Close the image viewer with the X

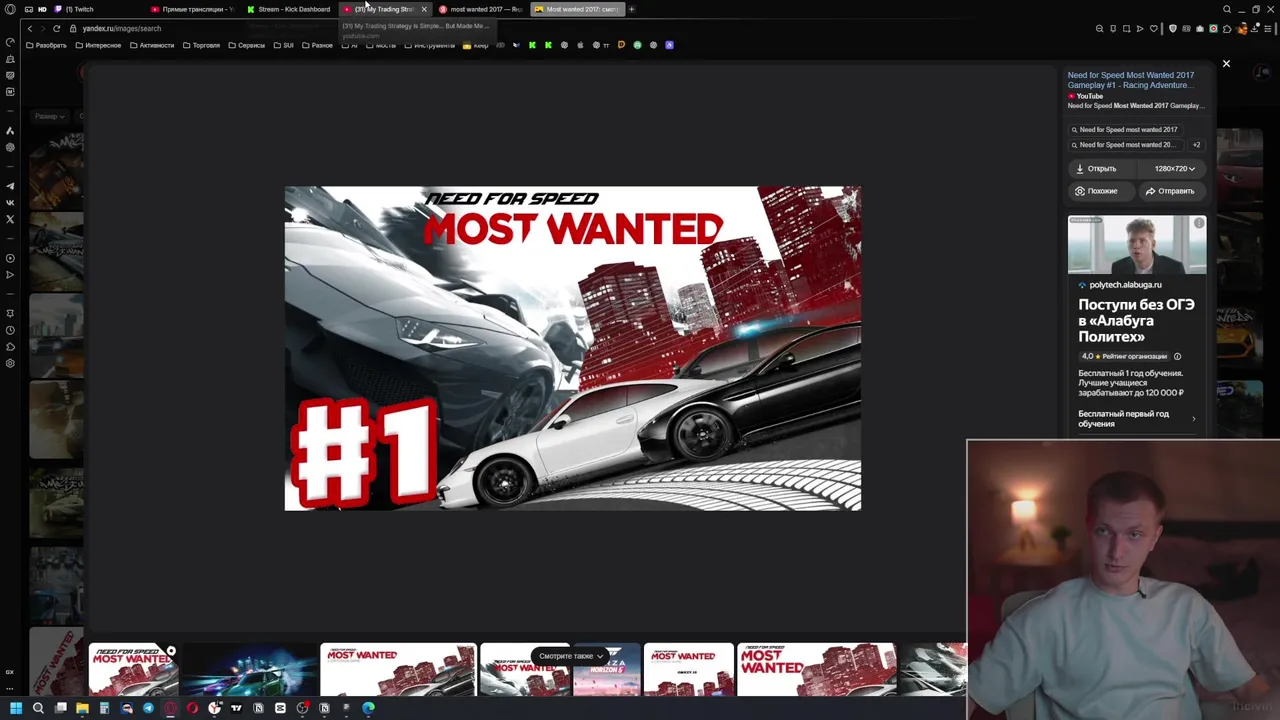(1226, 64)
